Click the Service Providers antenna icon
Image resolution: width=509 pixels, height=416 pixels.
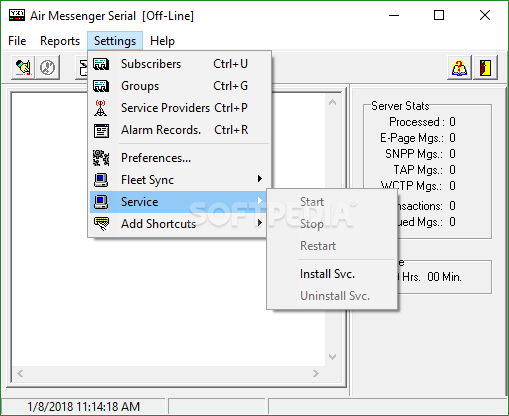tap(101, 108)
